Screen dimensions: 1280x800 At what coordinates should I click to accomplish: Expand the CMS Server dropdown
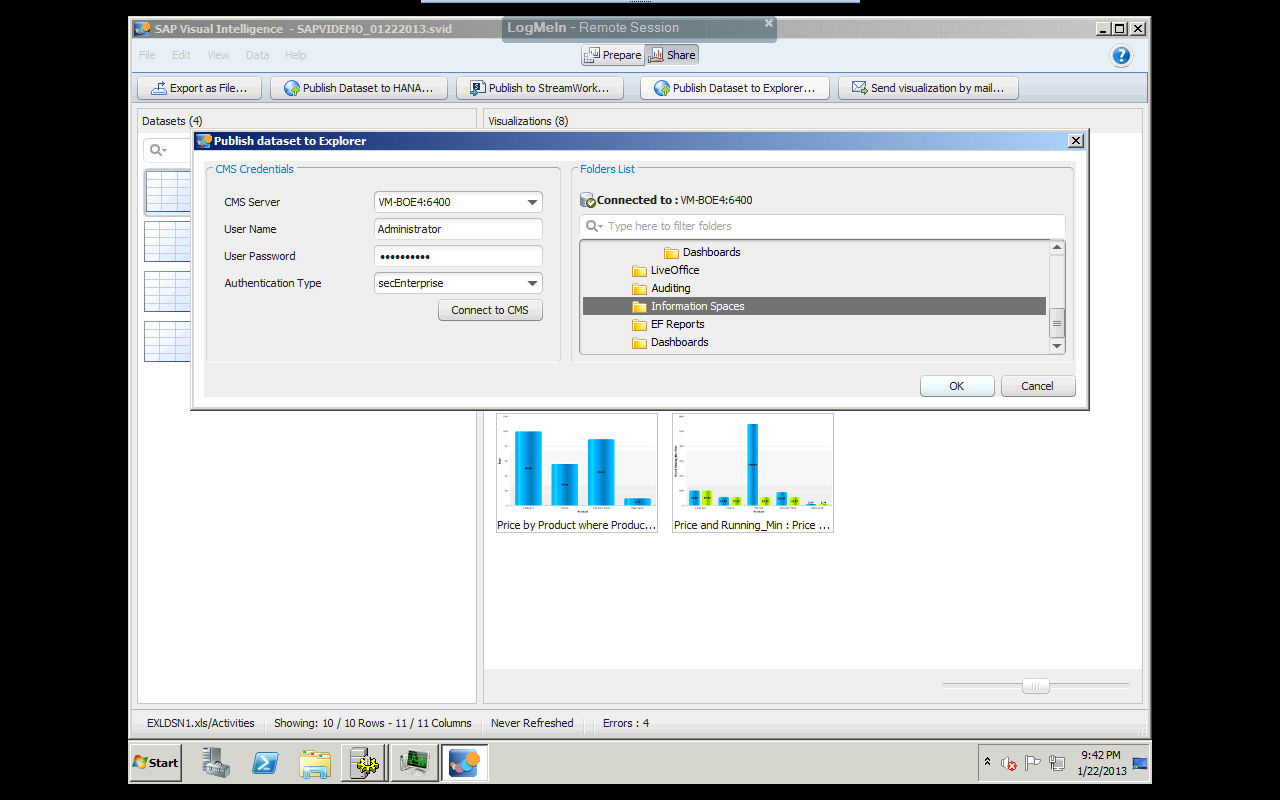(x=533, y=202)
